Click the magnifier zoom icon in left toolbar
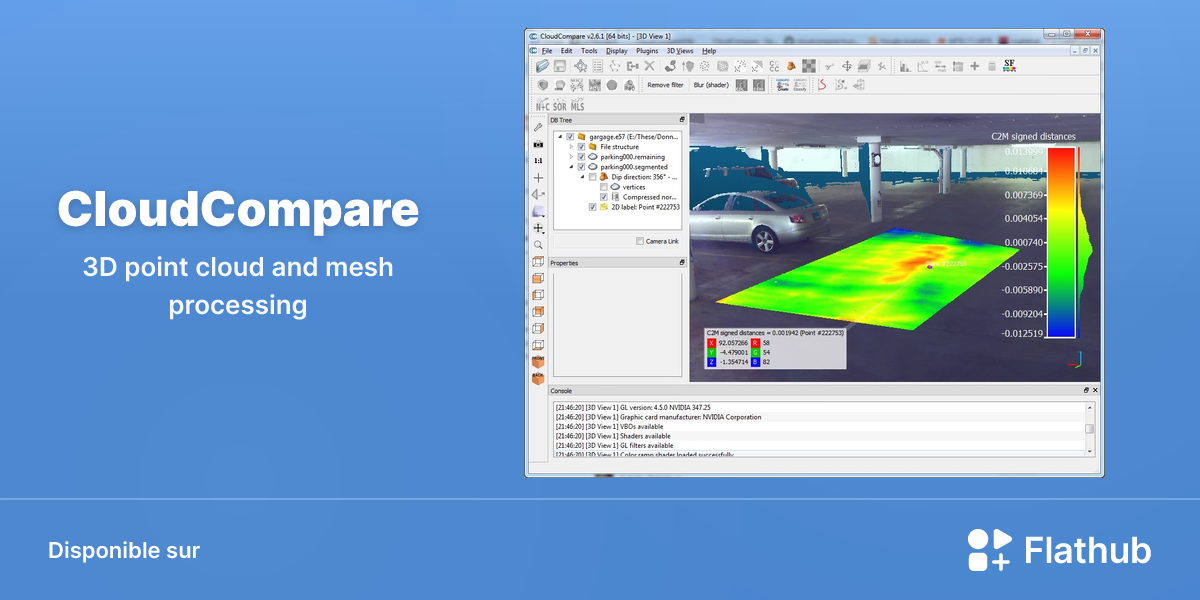The height and width of the screenshot is (600, 1200). coord(538,245)
